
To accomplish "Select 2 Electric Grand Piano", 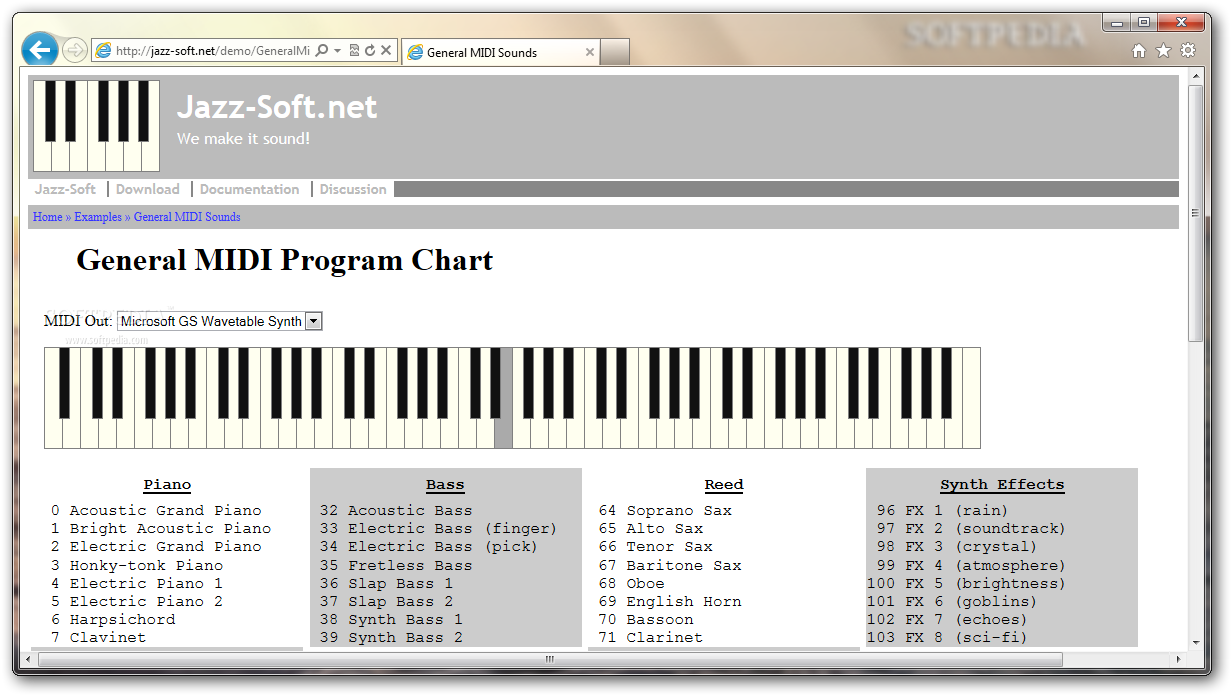I will tap(156, 547).
